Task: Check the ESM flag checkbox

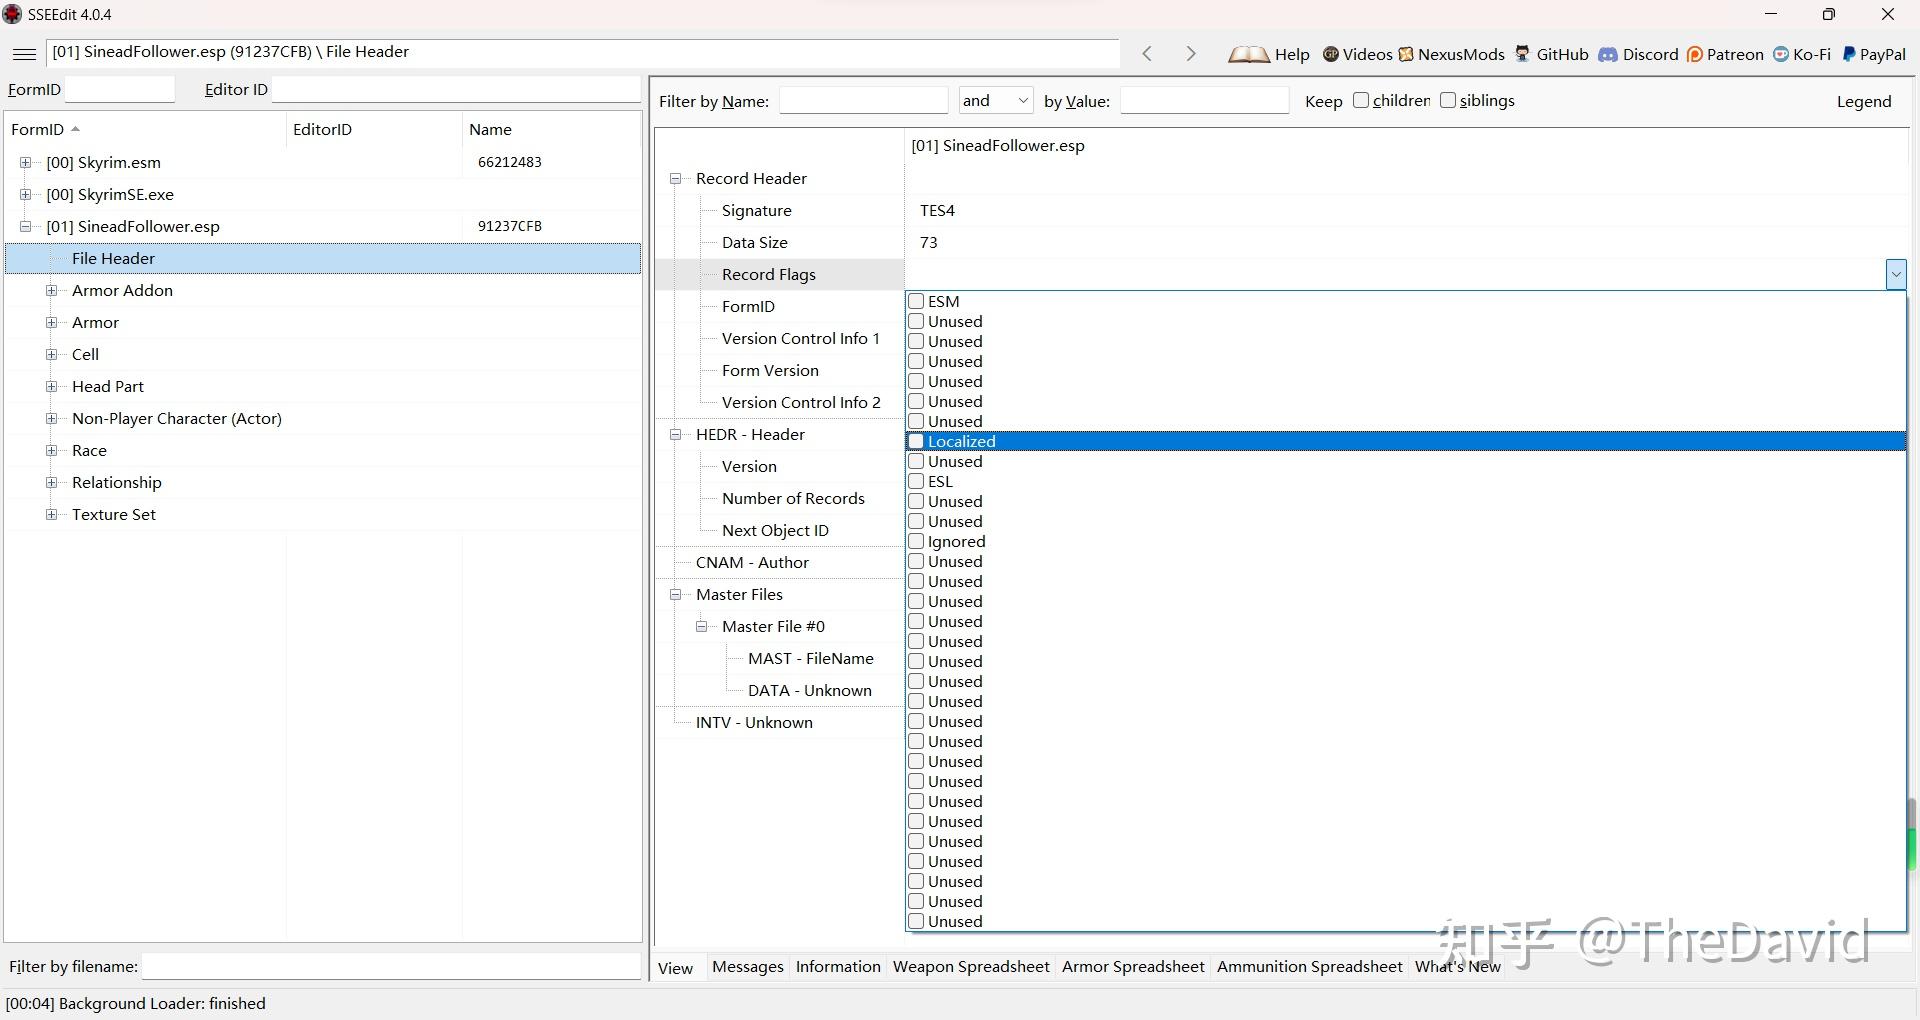Action: [x=916, y=301]
